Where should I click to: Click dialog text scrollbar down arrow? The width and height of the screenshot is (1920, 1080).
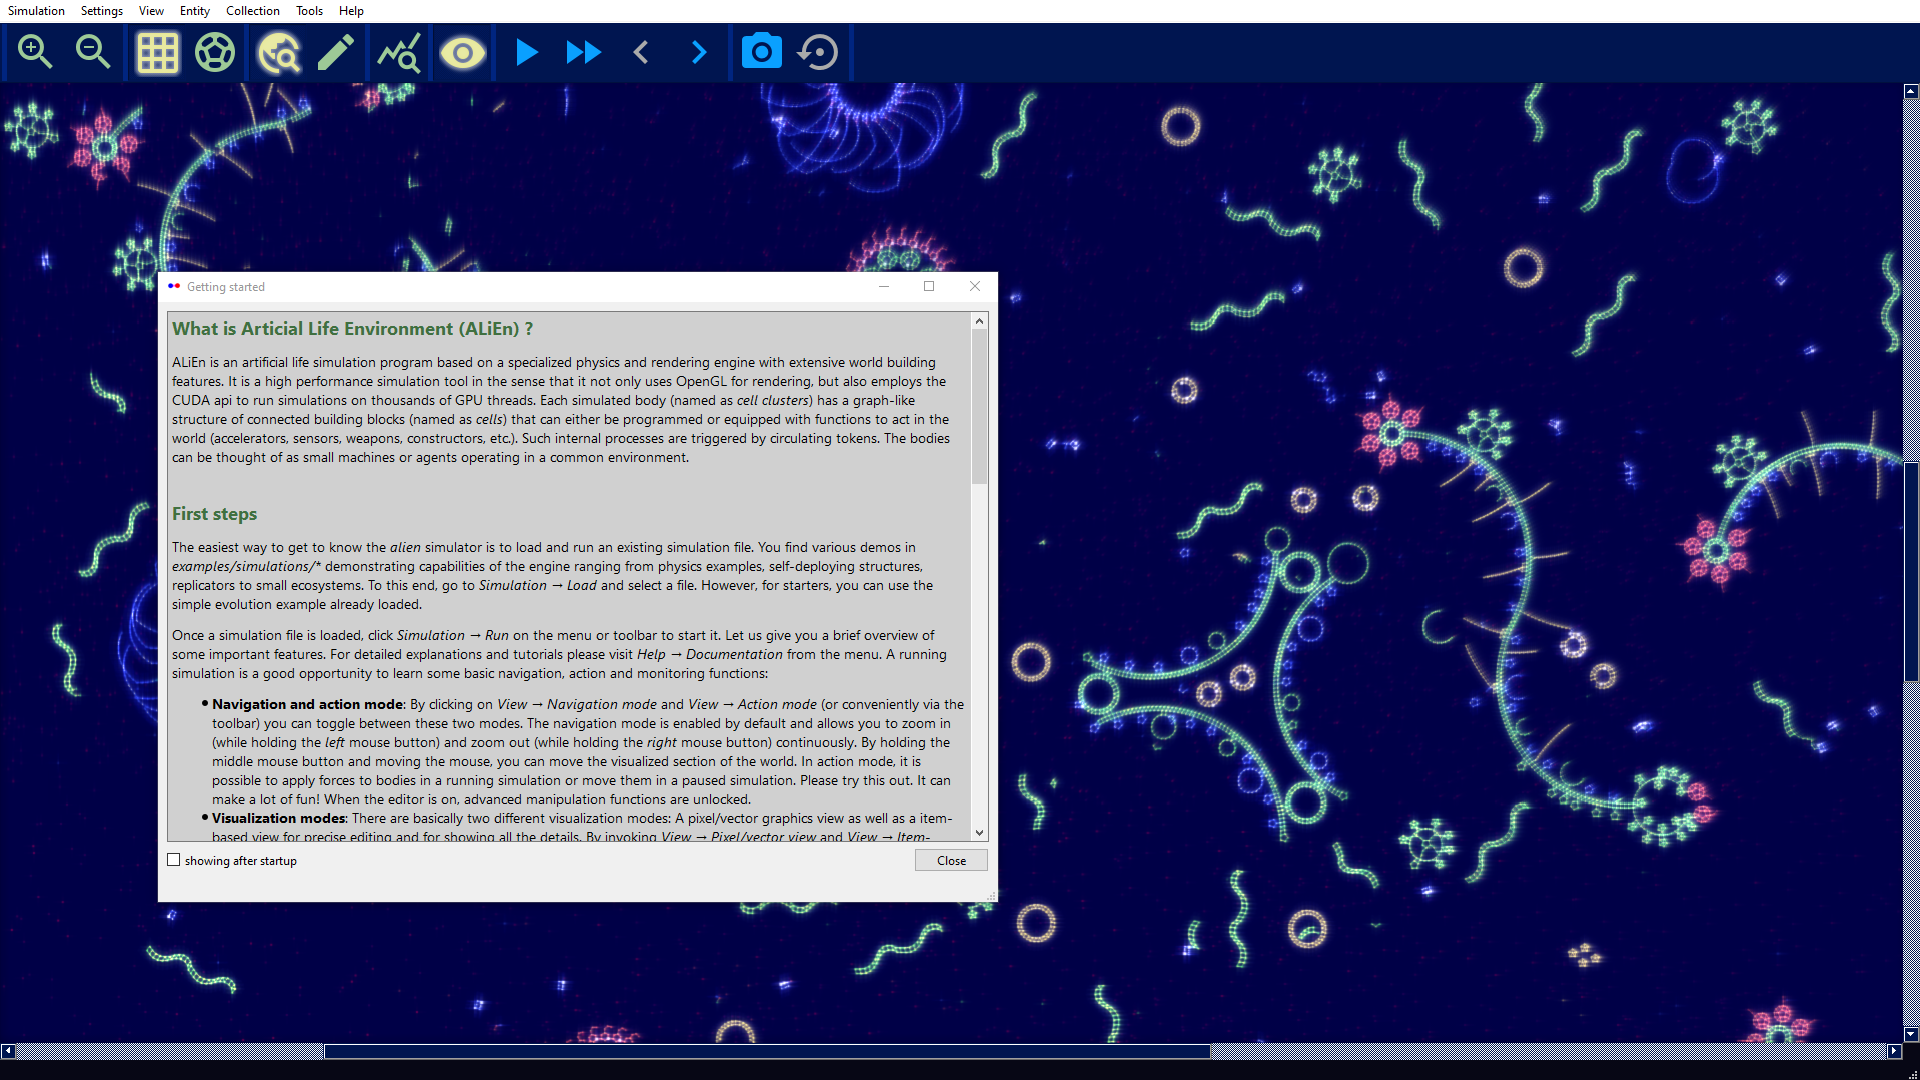click(979, 832)
